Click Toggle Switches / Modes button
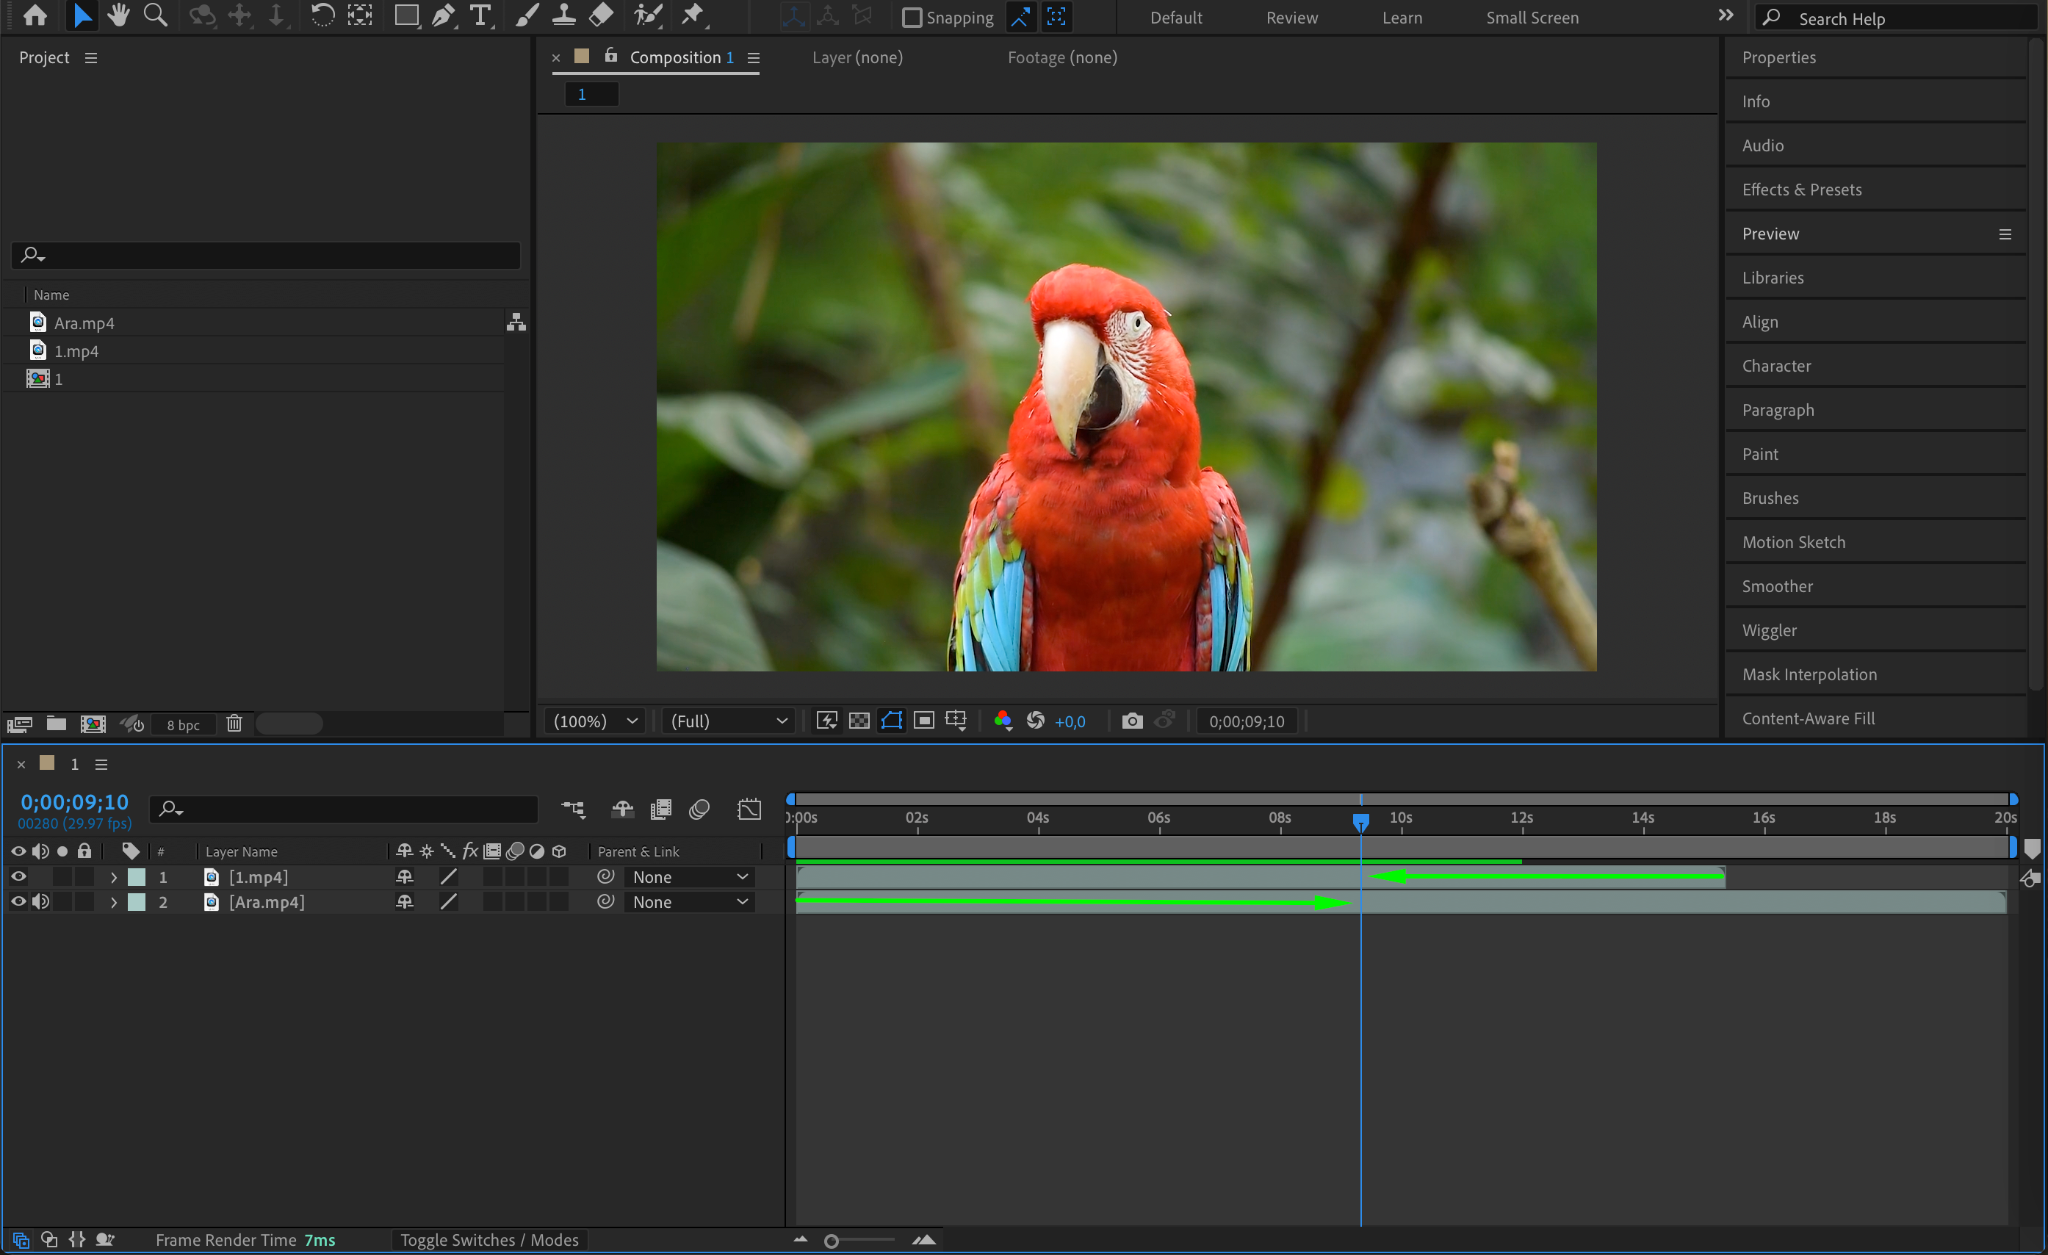The image size is (2048, 1255). (x=489, y=1240)
